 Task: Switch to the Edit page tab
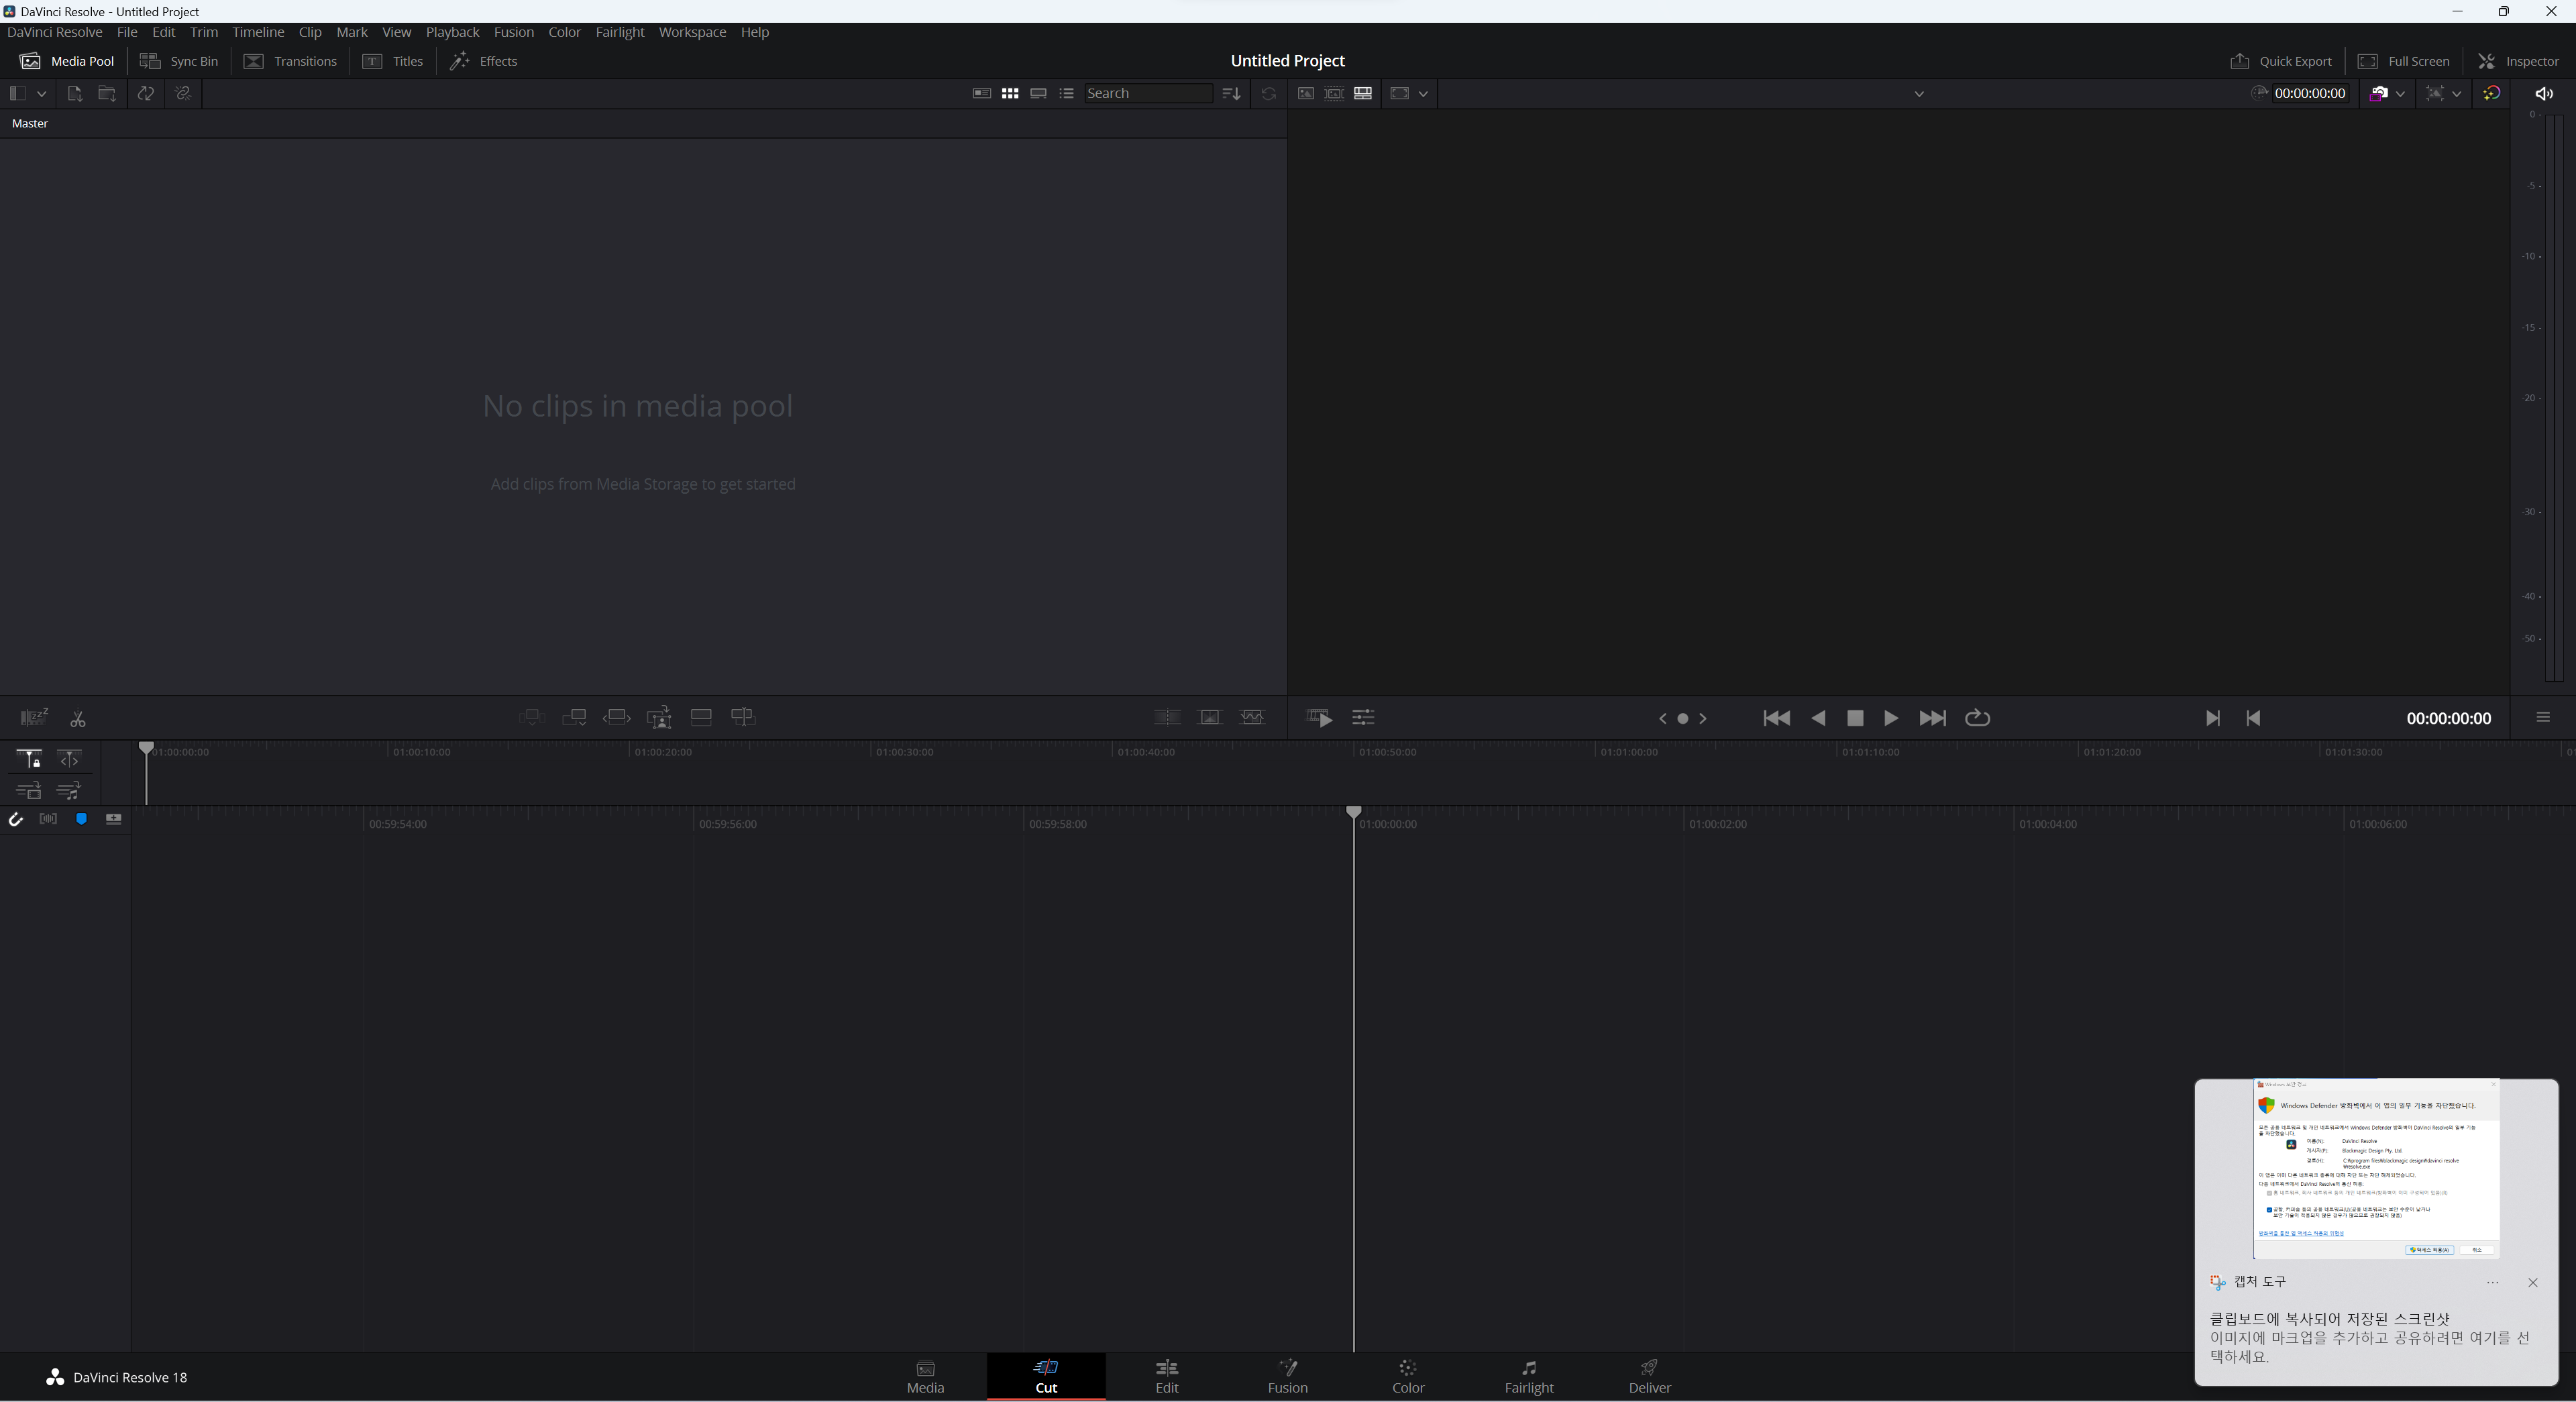click(1166, 1376)
